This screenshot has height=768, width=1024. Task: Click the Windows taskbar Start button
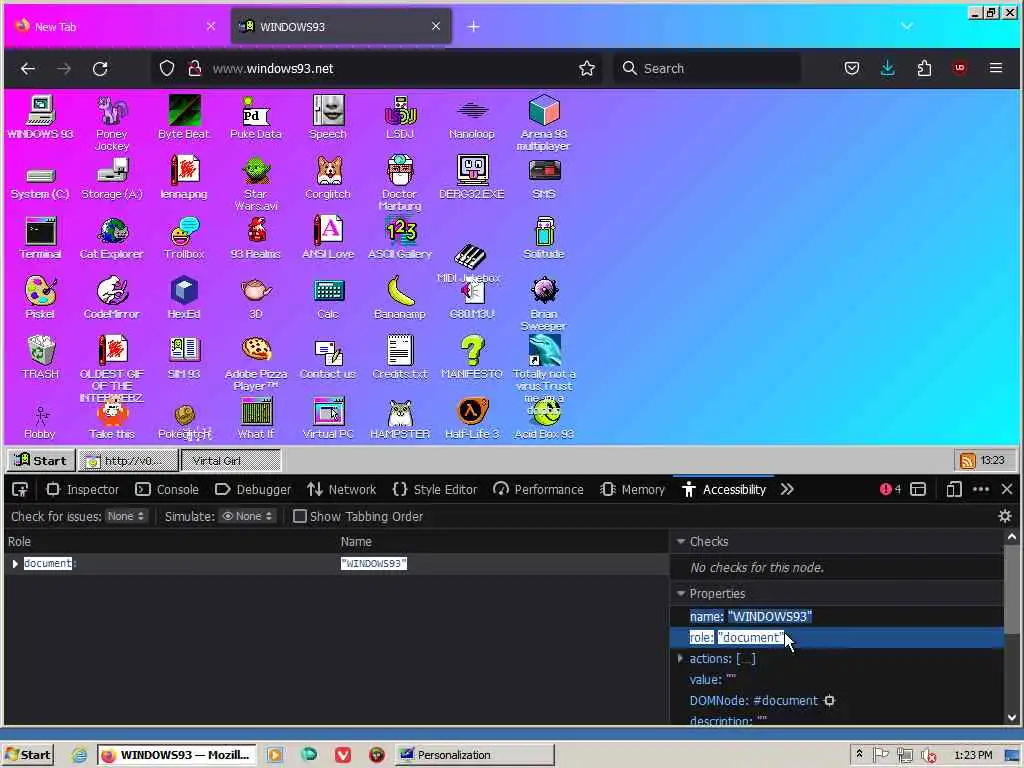pos(27,755)
